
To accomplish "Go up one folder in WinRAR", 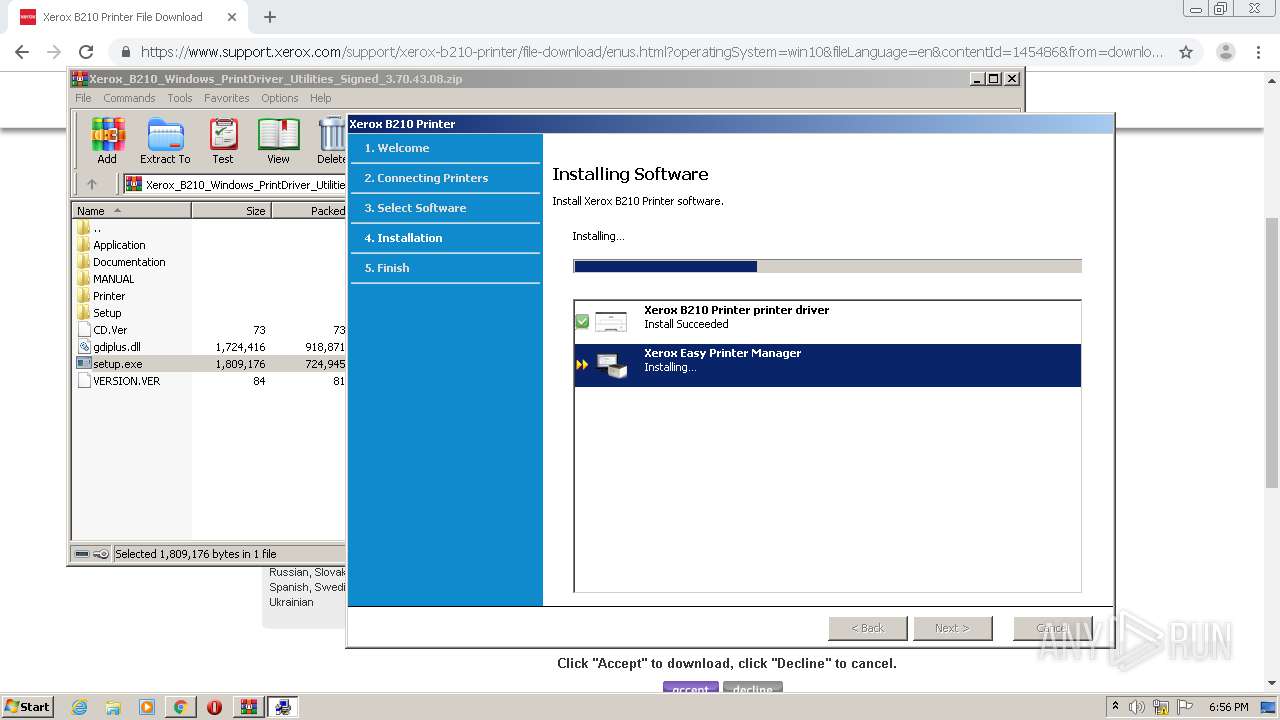I will 92,184.
